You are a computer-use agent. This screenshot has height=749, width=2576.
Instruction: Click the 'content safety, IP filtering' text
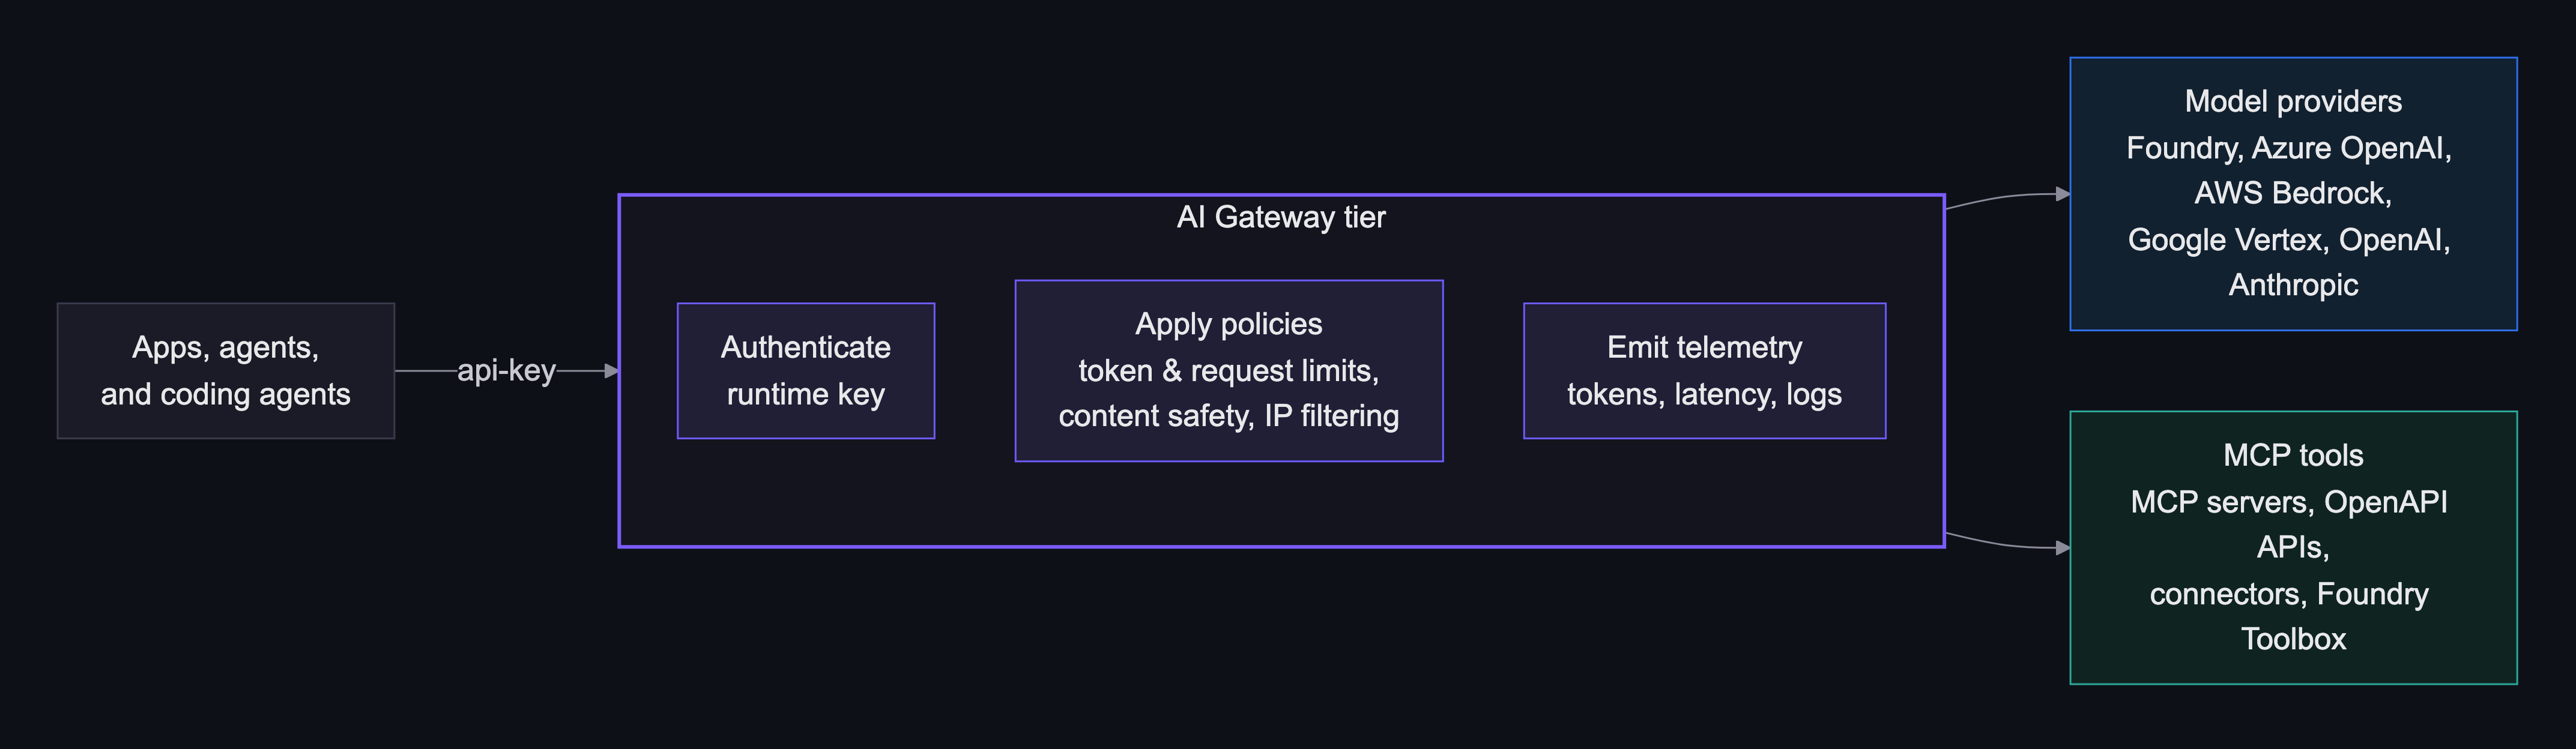pos(1229,416)
